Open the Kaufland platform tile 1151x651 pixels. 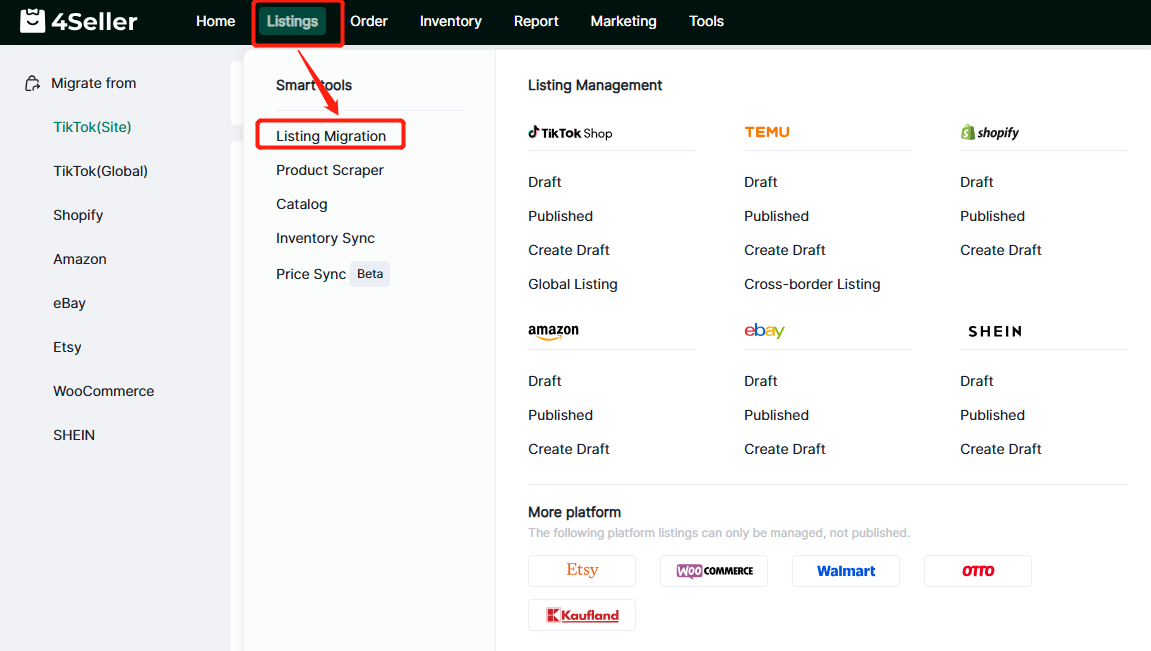click(581, 615)
